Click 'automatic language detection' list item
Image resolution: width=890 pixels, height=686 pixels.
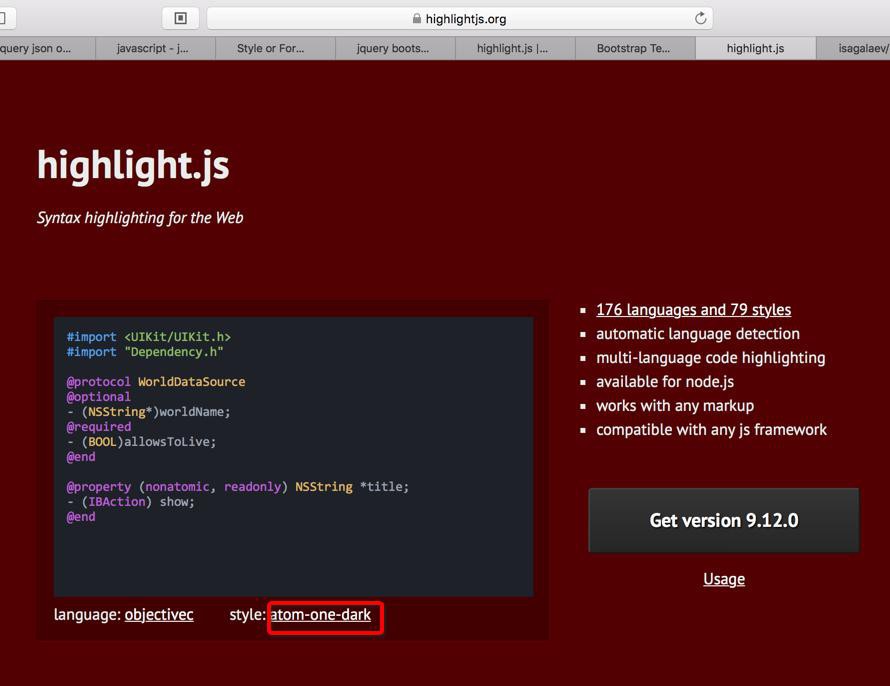pos(698,334)
